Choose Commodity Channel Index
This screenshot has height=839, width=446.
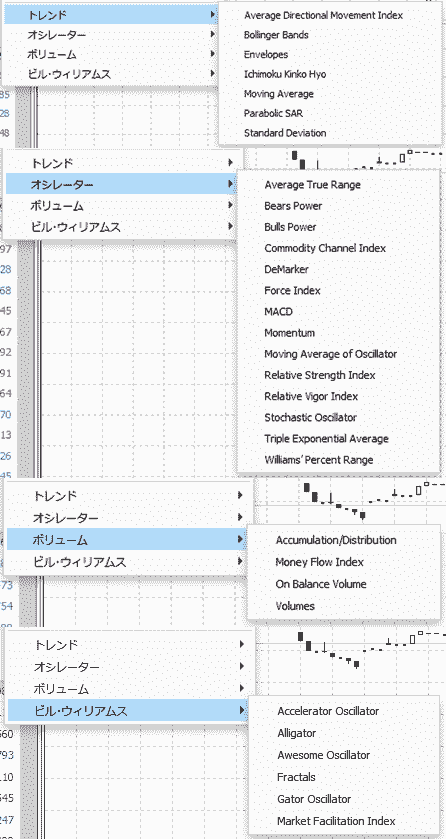[325, 248]
